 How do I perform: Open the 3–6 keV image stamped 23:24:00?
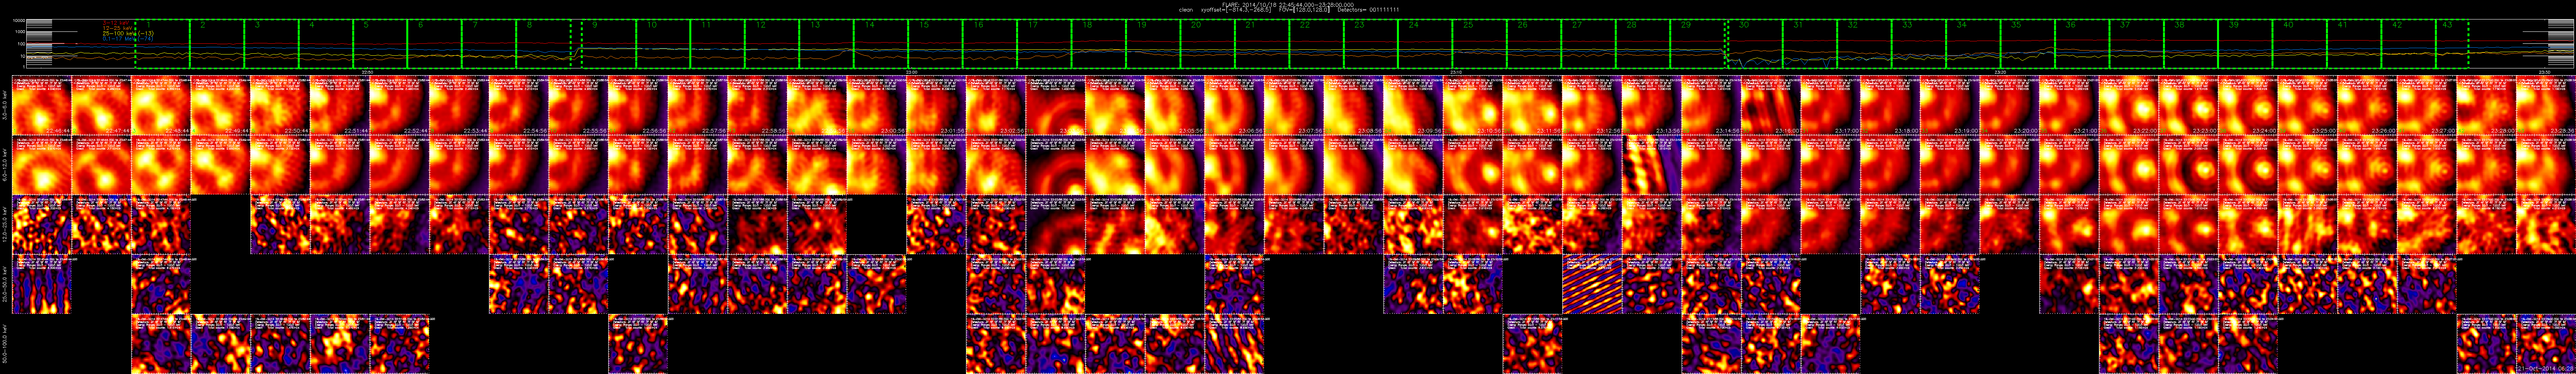click(2248, 106)
